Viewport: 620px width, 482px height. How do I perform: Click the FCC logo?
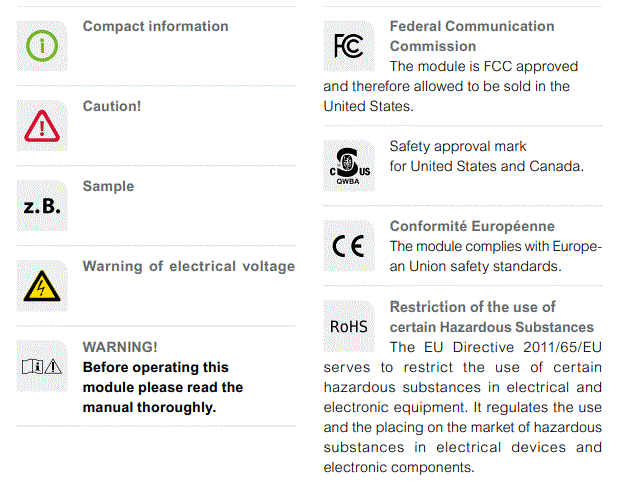tap(349, 46)
